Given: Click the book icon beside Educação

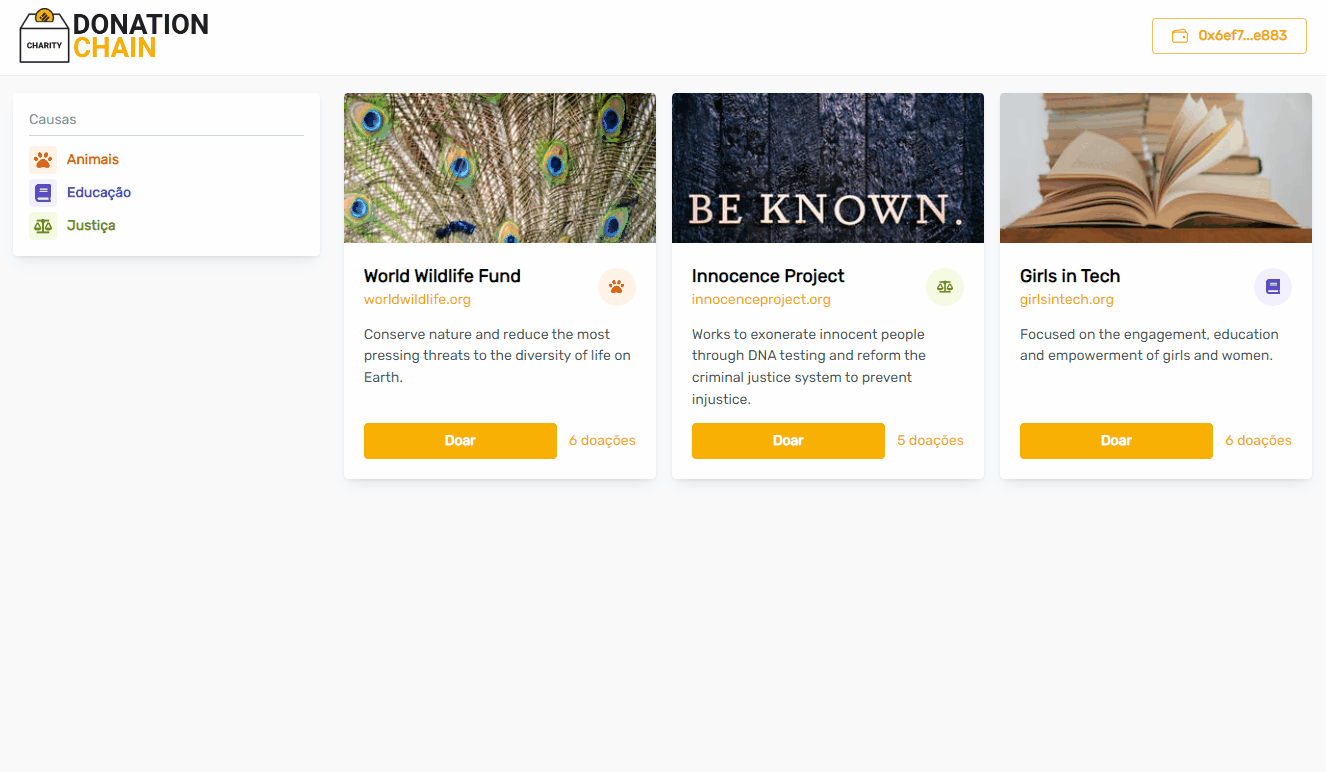Looking at the screenshot, I should click(x=43, y=193).
